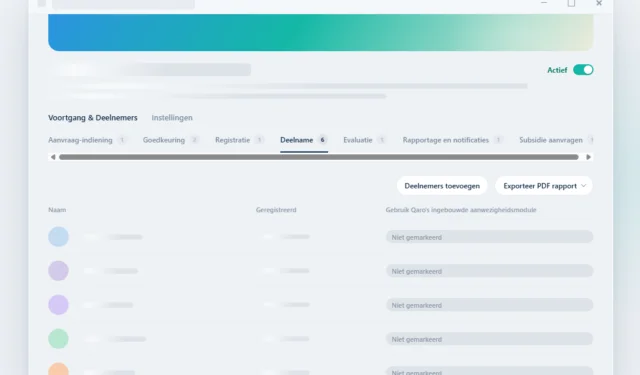
Task: Click the Geregistreerd column header
Action: tap(276, 210)
